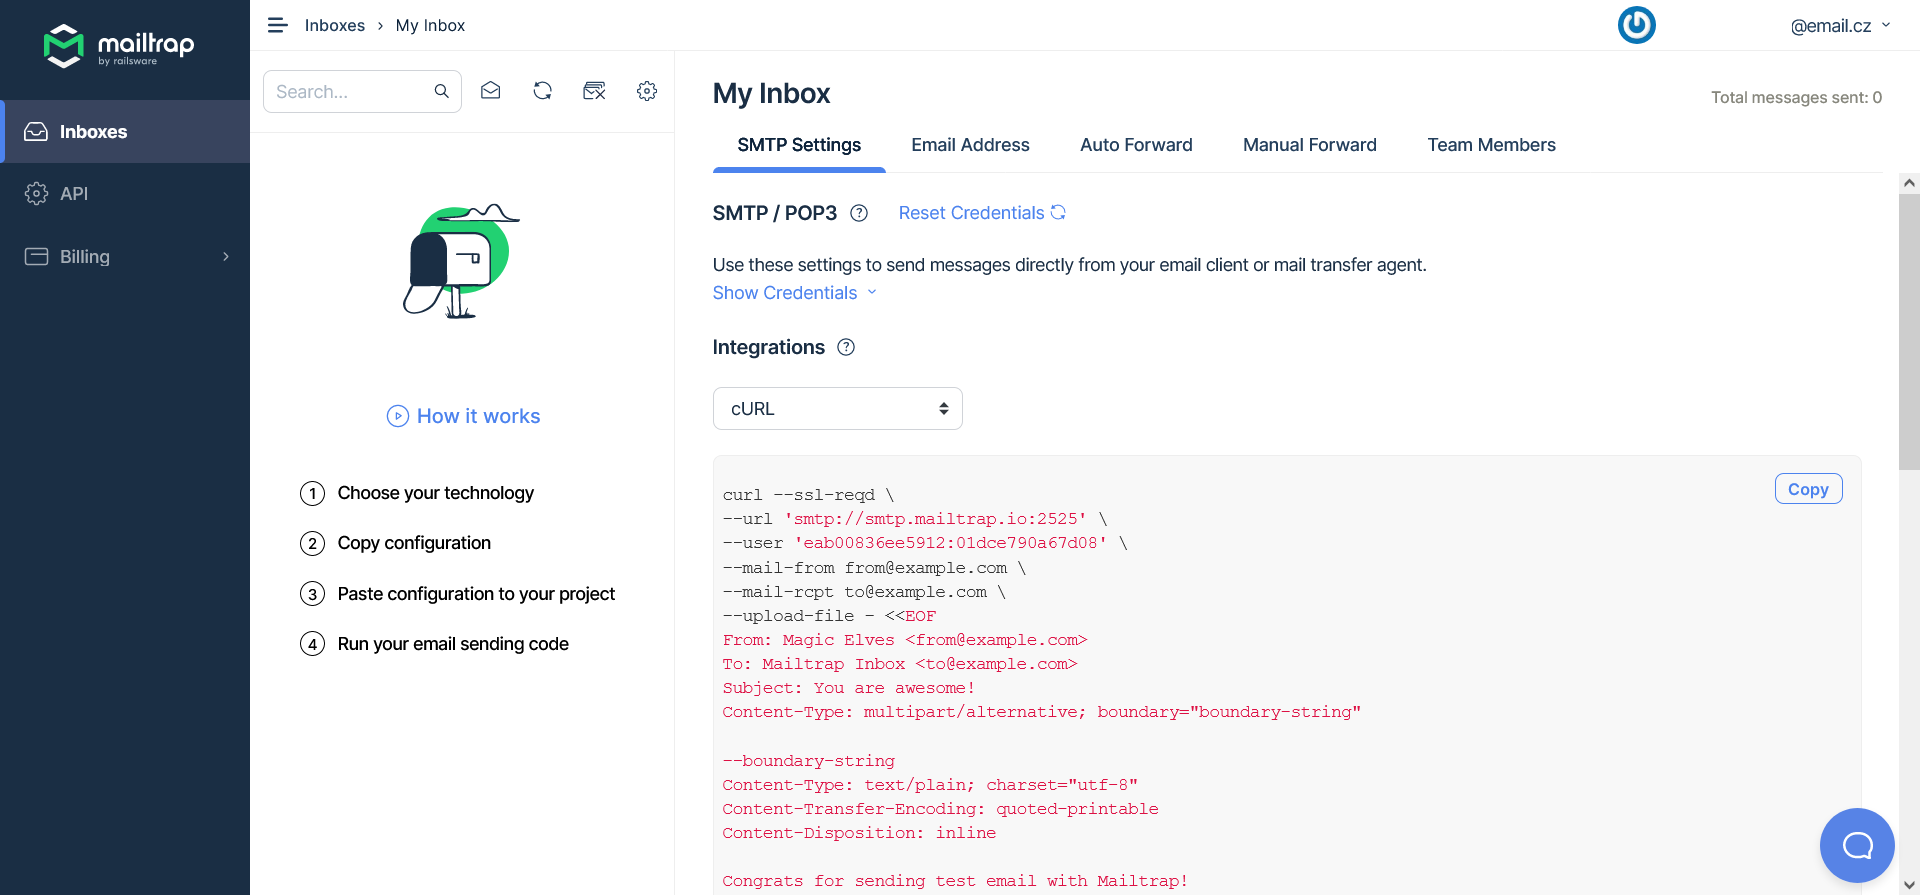Switch to the Auto Forward tab

[1136, 145]
